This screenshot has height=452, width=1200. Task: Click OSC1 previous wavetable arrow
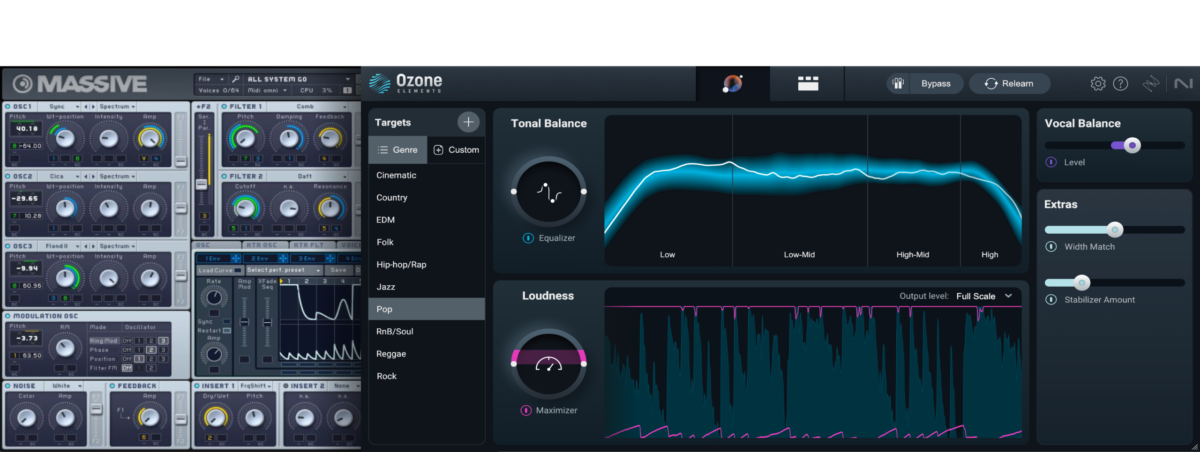[x=86, y=106]
